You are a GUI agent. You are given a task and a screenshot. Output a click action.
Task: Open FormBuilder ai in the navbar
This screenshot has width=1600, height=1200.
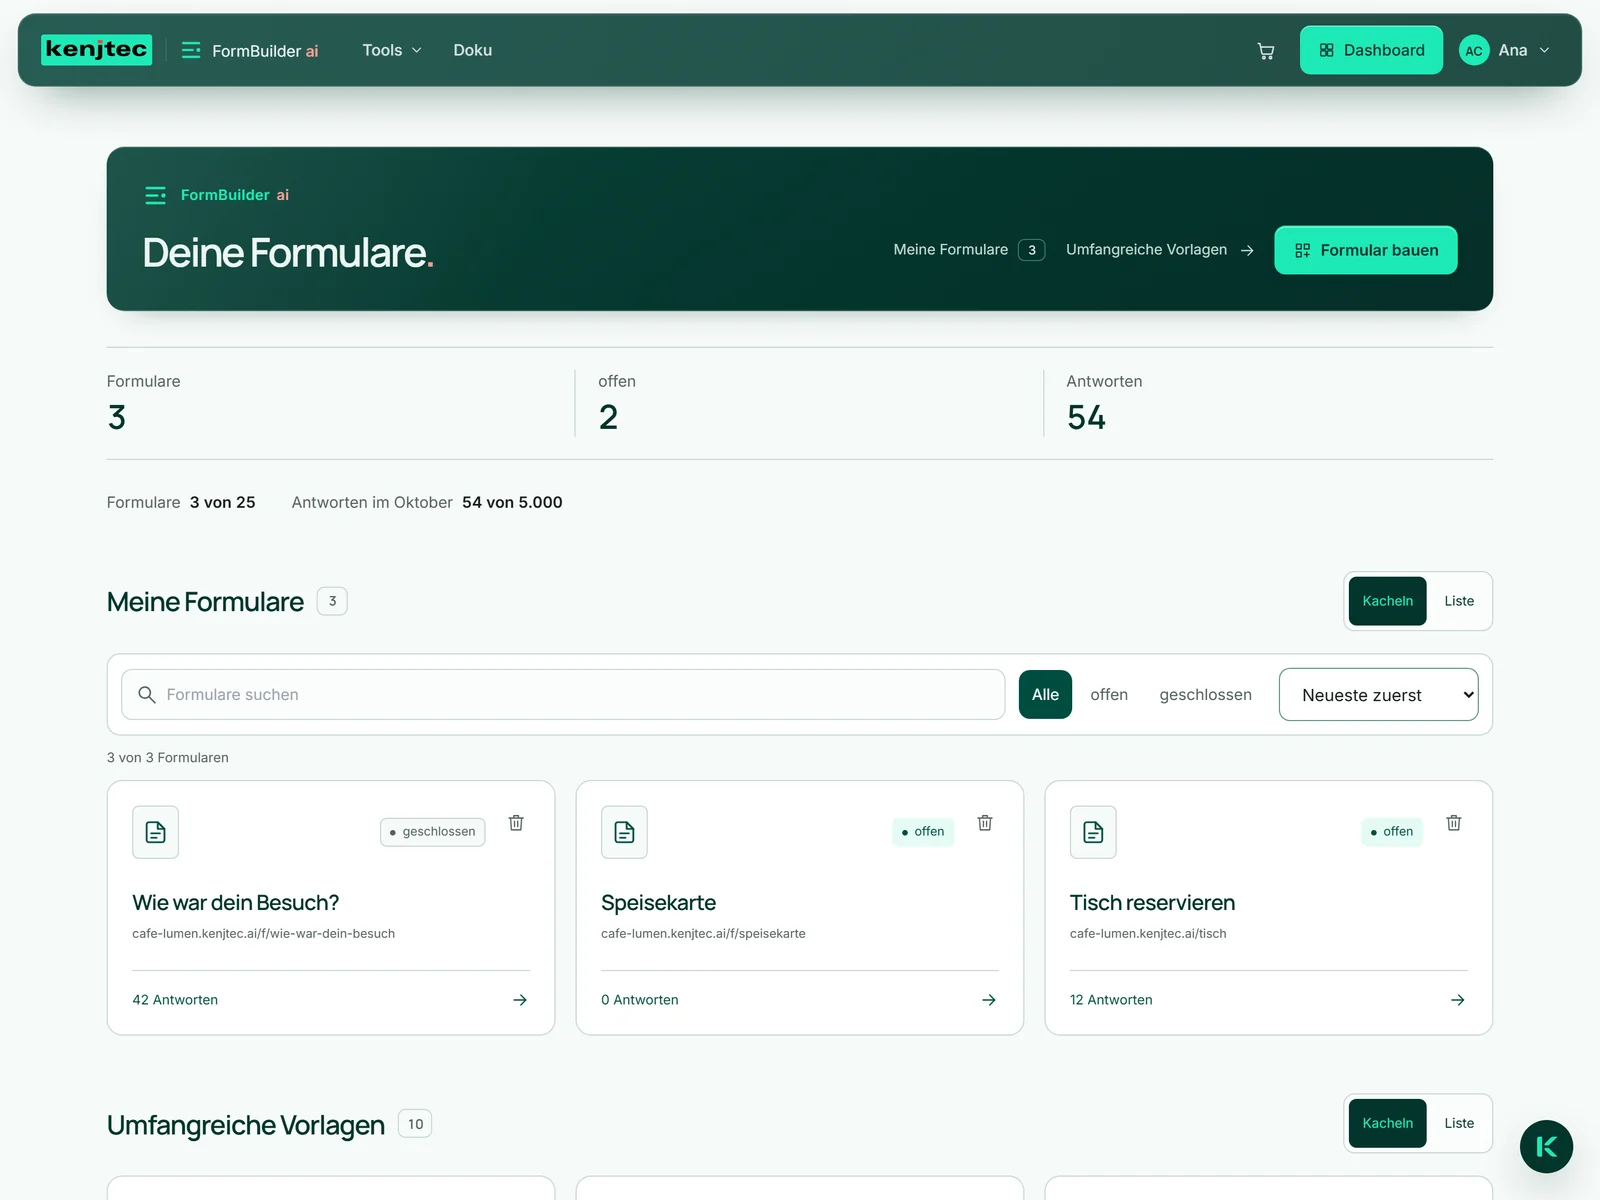[250, 50]
